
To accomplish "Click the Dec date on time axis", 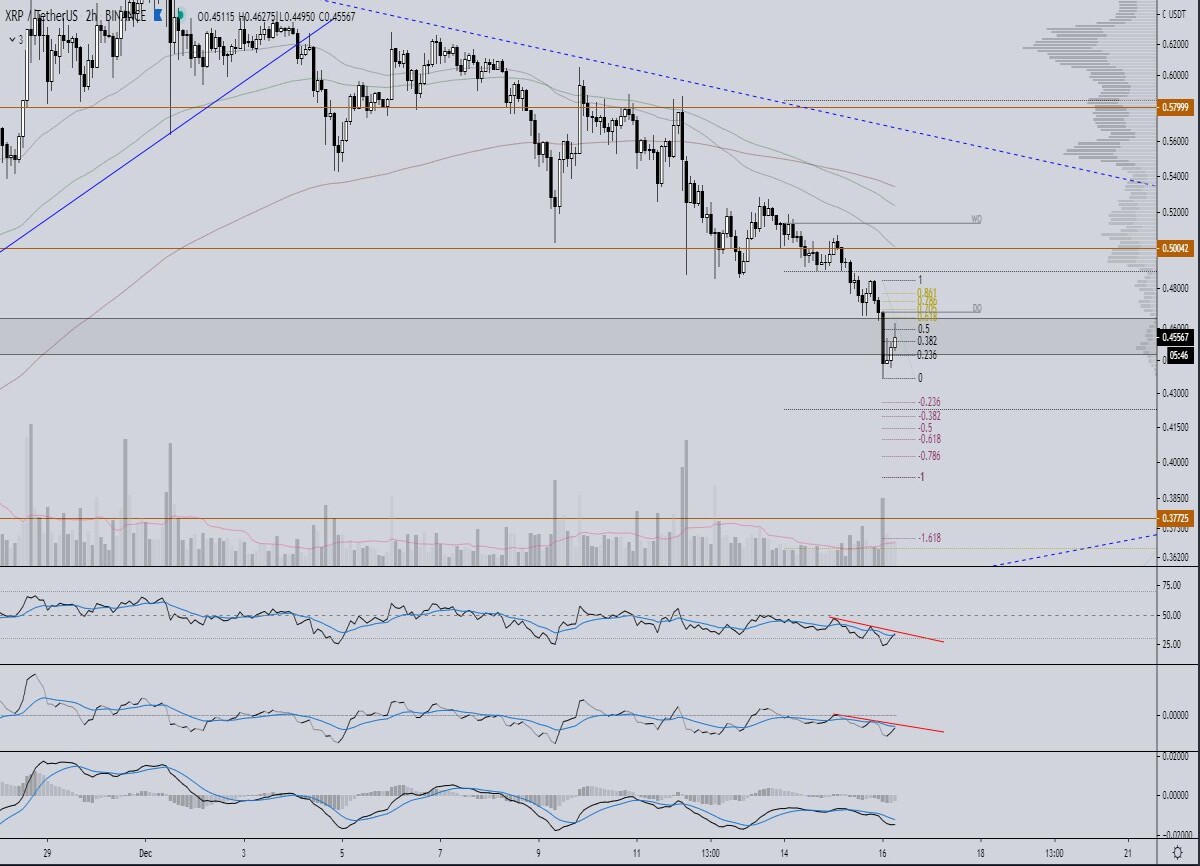I will tap(144, 853).
